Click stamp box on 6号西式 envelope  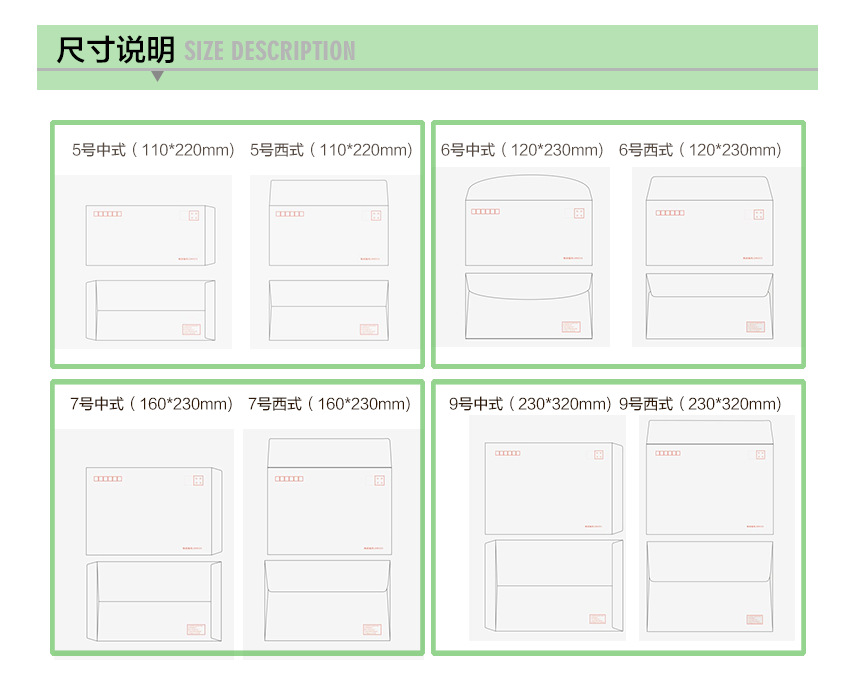759,215
